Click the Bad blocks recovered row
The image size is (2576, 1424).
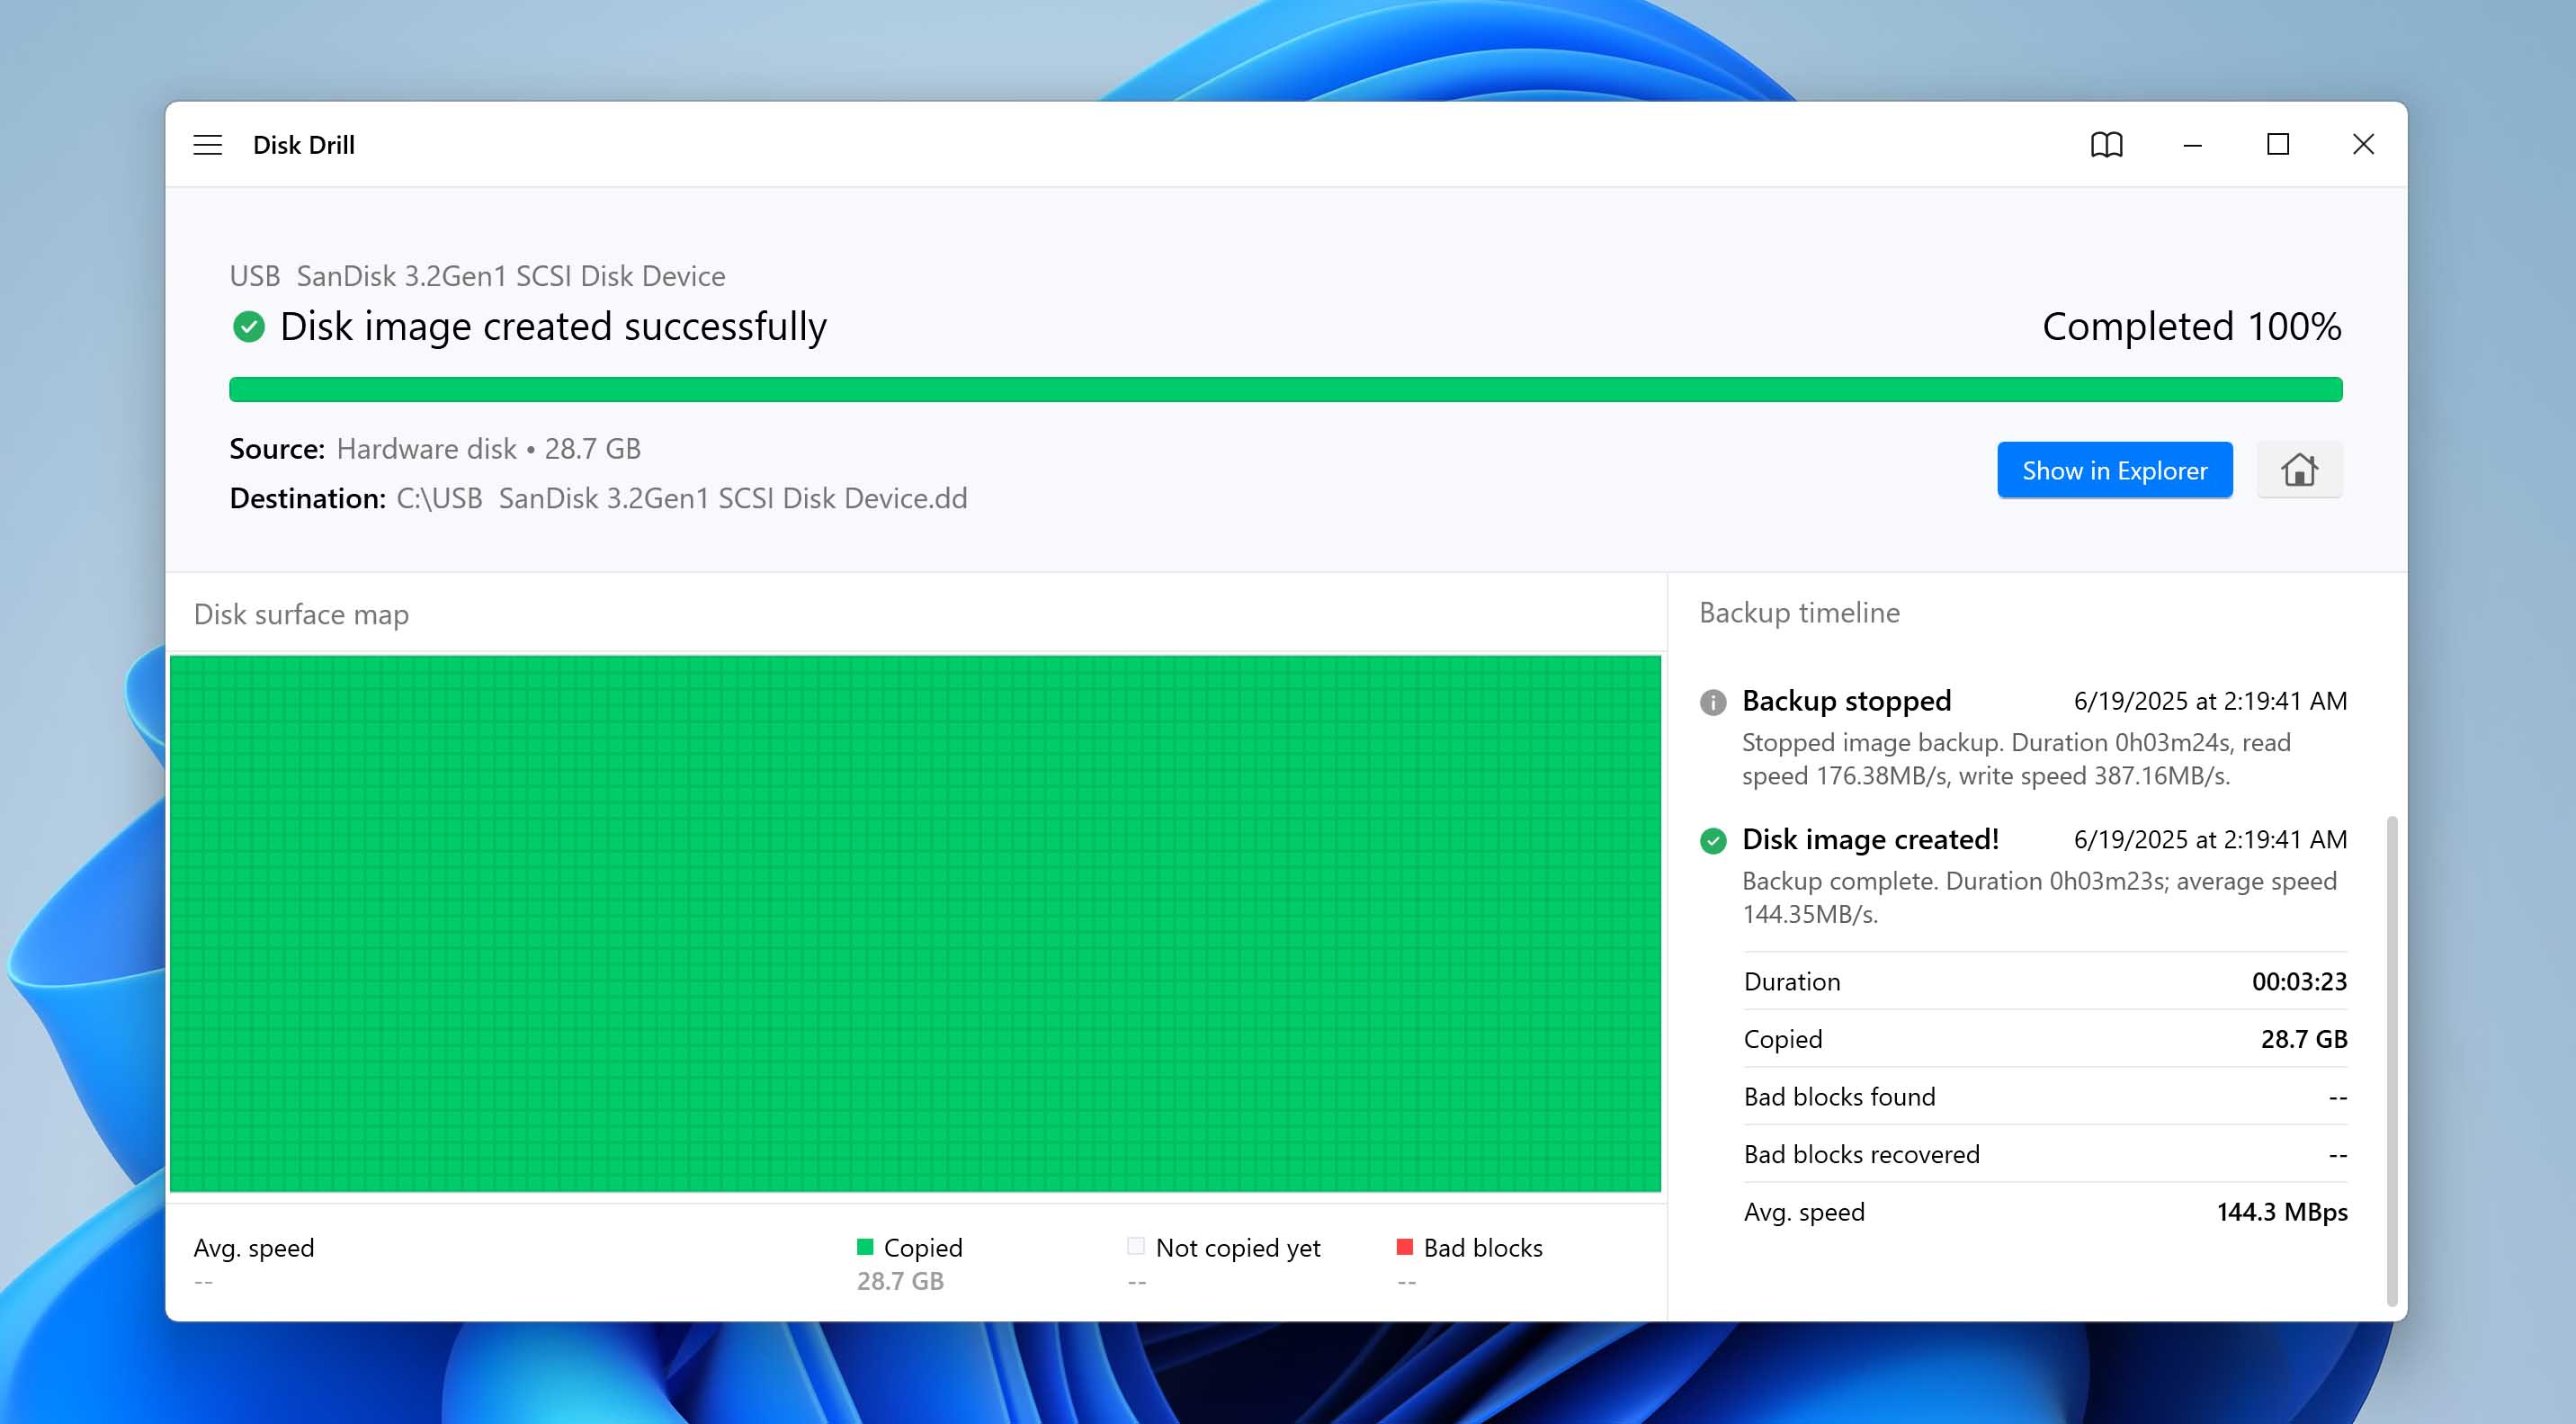pyautogui.click(x=2044, y=1154)
